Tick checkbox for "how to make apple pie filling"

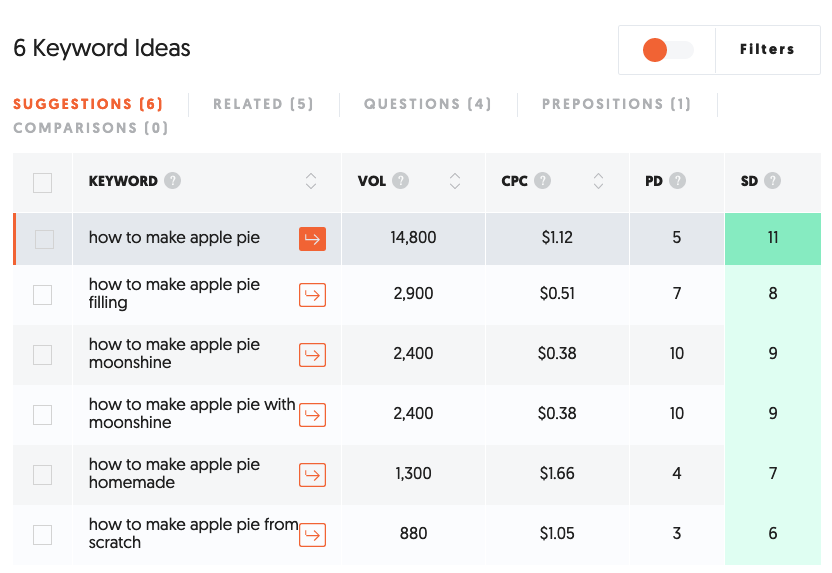click(x=42, y=295)
